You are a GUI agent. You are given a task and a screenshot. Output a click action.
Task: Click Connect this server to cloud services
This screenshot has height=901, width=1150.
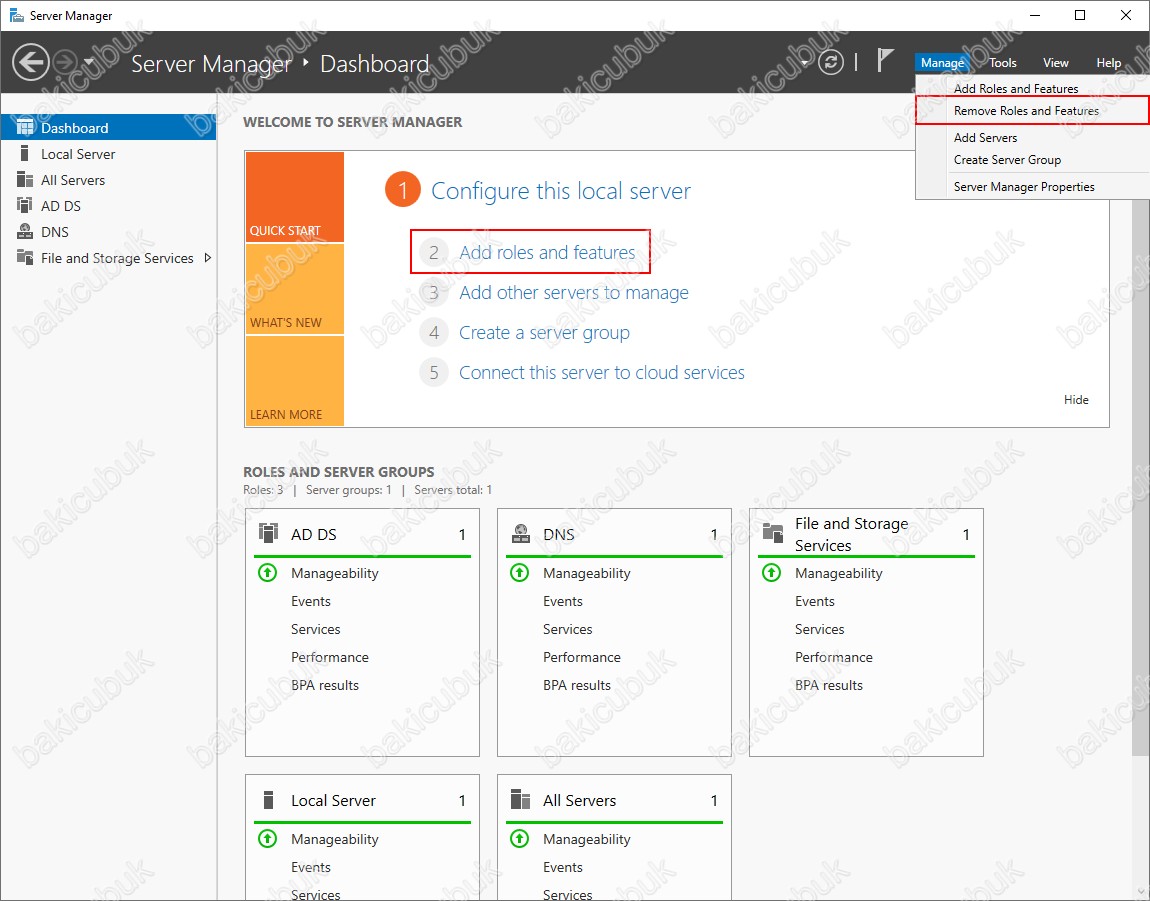click(x=601, y=373)
